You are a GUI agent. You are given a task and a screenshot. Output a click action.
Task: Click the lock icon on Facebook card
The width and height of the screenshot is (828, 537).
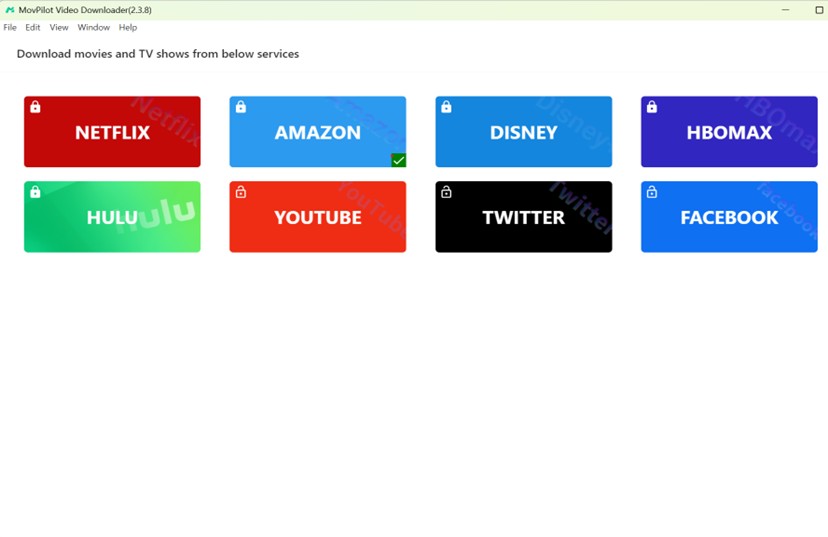pos(652,192)
